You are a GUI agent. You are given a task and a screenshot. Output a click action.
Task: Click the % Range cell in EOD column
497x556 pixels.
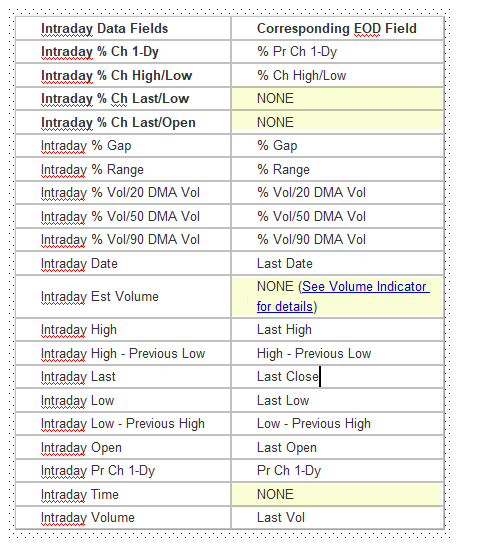click(x=337, y=169)
